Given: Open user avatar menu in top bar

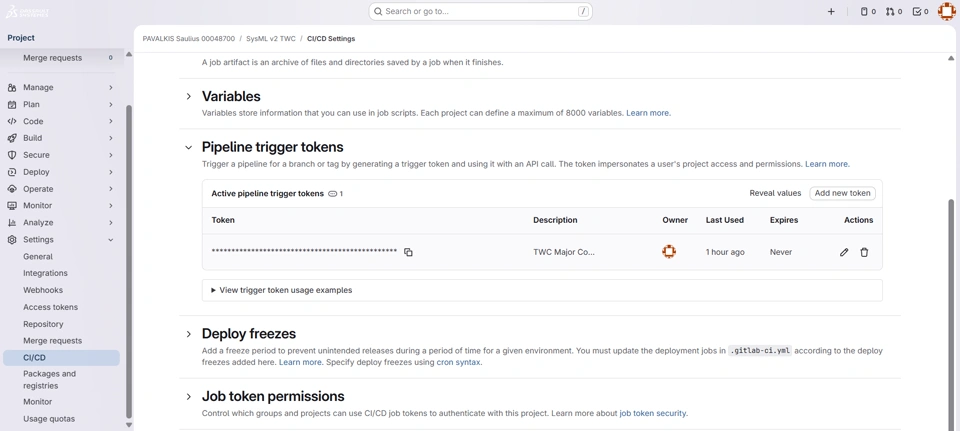Looking at the screenshot, I should coord(946,12).
